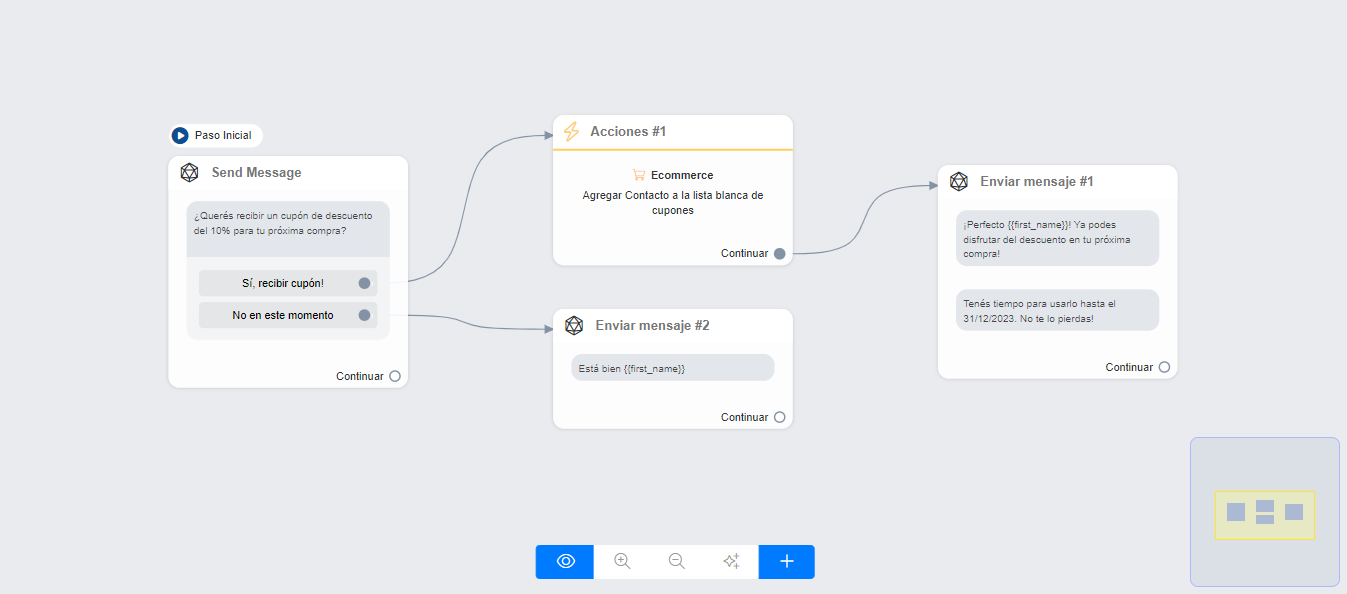This screenshot has height=594, width=1347.
Task: Click the Paso Inicial play icon
Action: tap(180, 135)
